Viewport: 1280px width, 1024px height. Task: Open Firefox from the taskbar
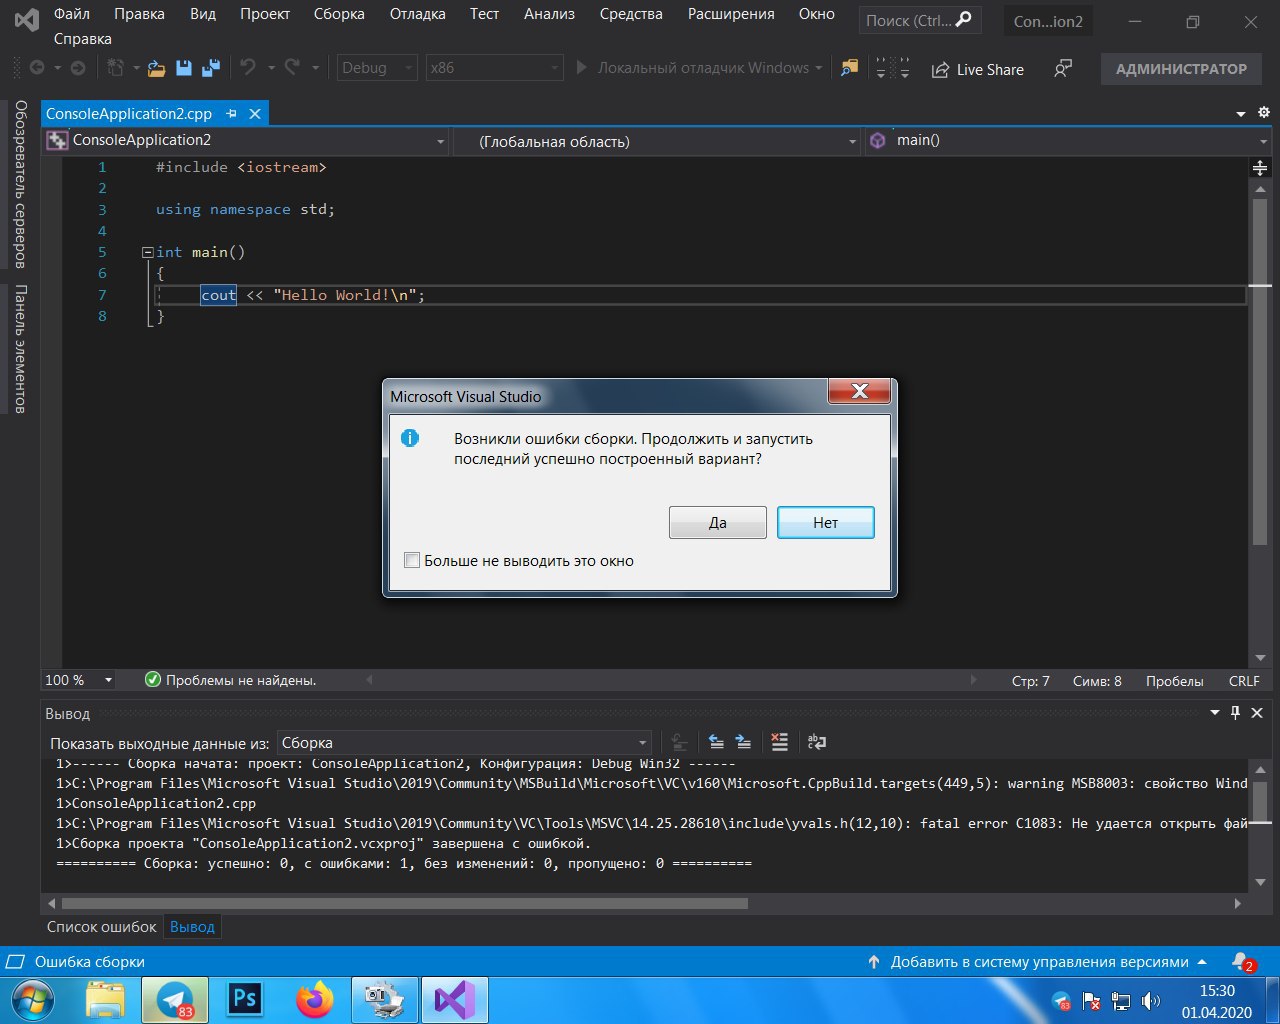[315, 999]
